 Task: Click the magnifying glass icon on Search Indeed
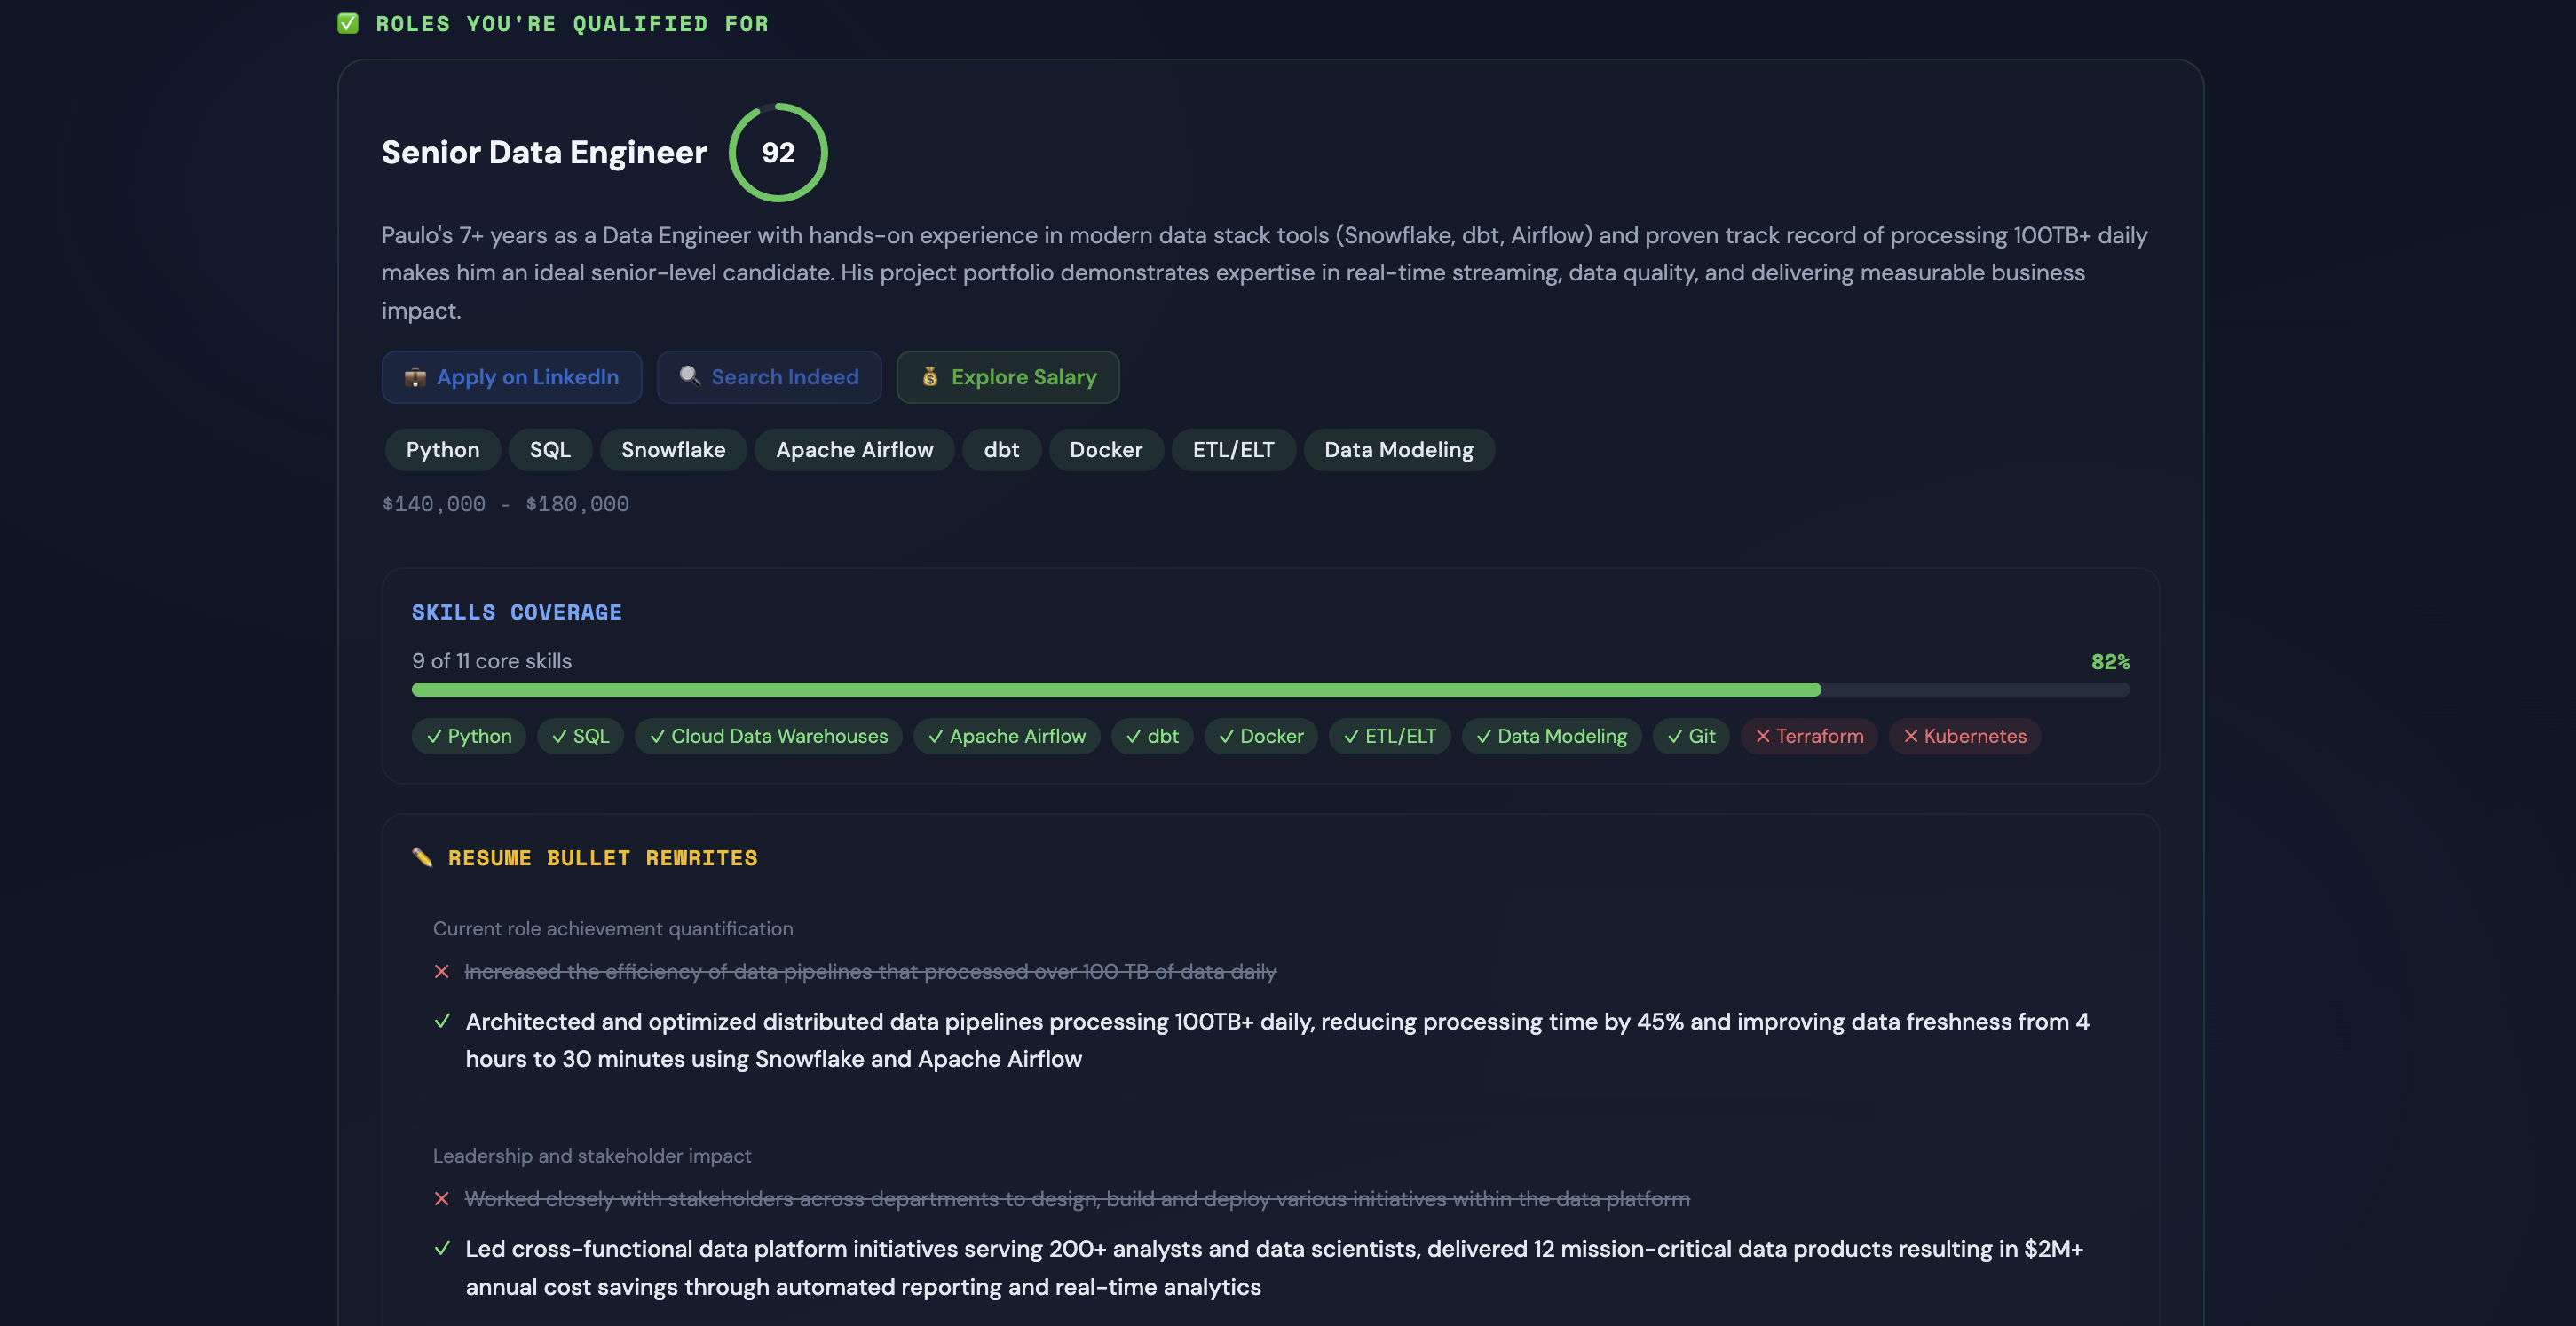click(689, 376)
